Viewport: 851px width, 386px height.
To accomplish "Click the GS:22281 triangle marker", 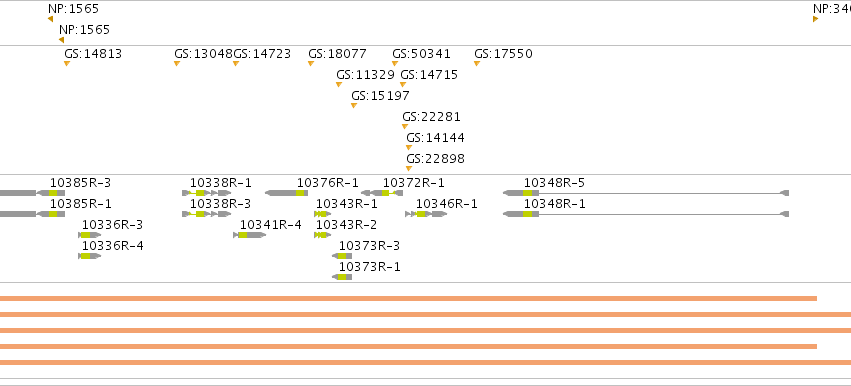I will click(x=405, y=126).
